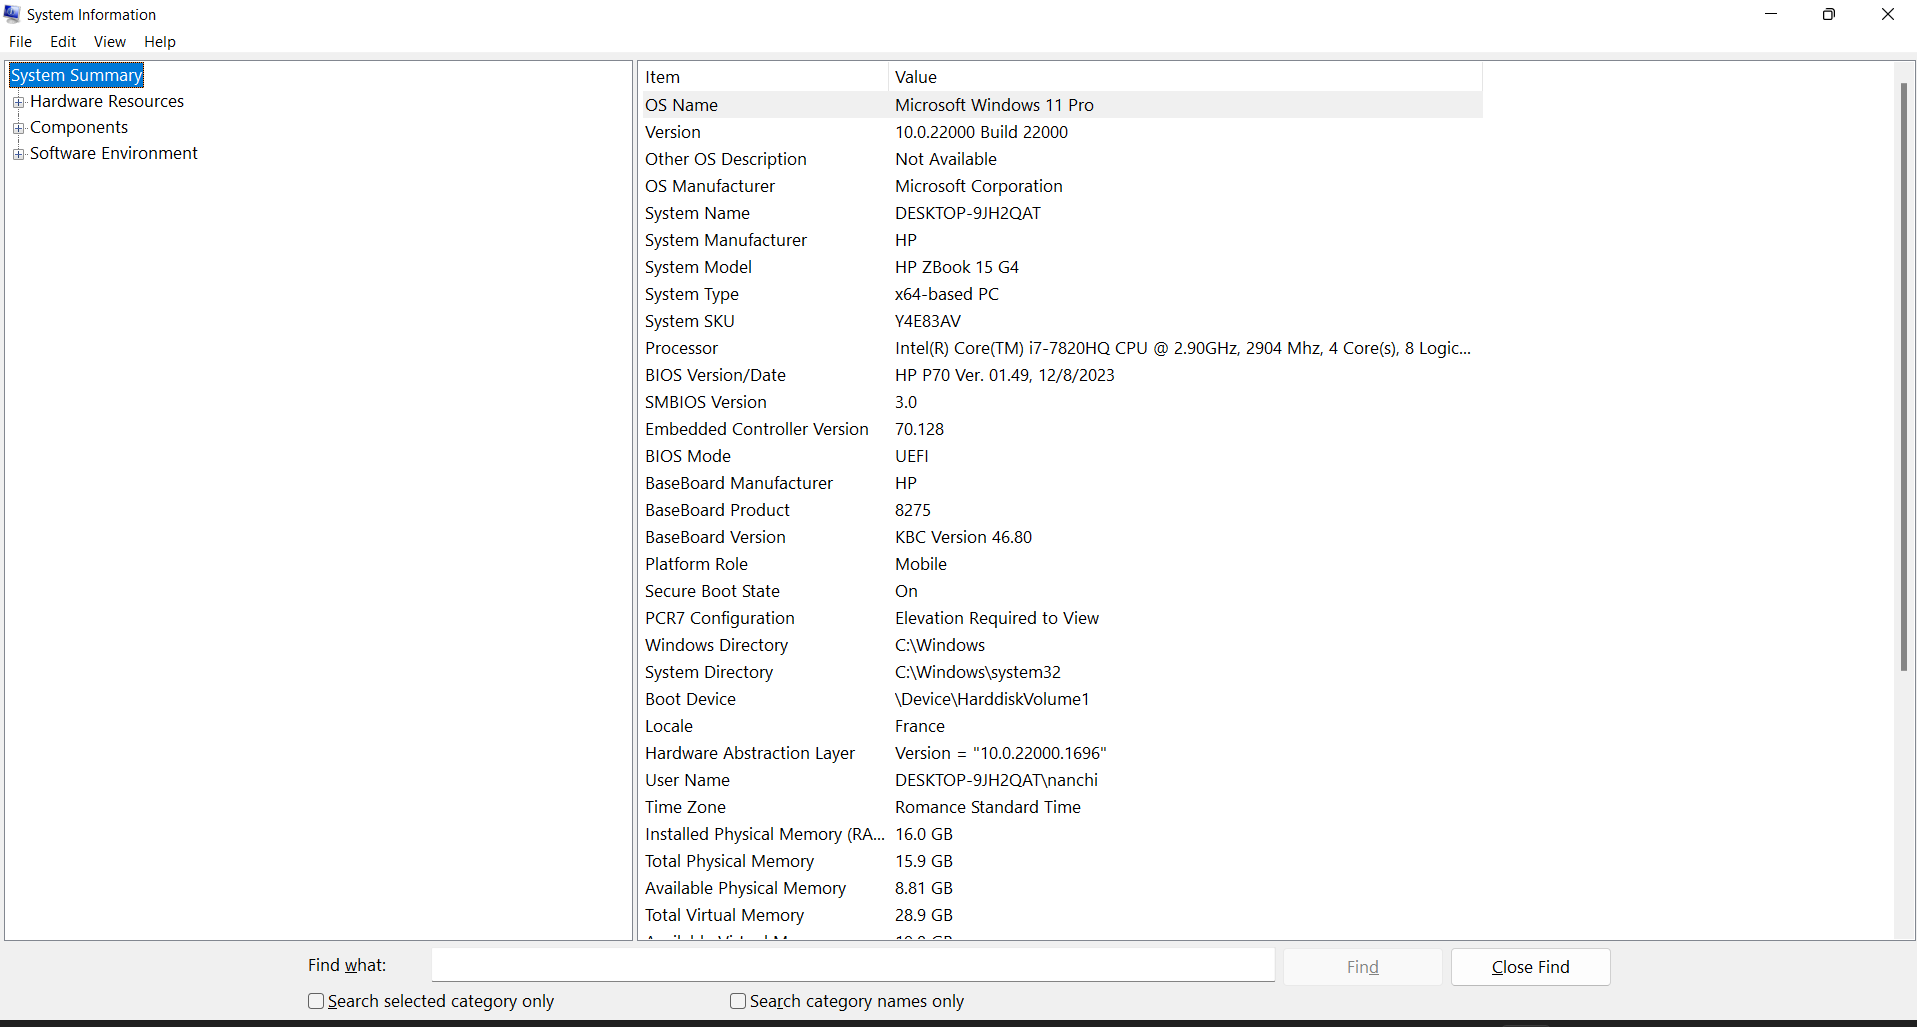Click the System Type item

(692, 294)
